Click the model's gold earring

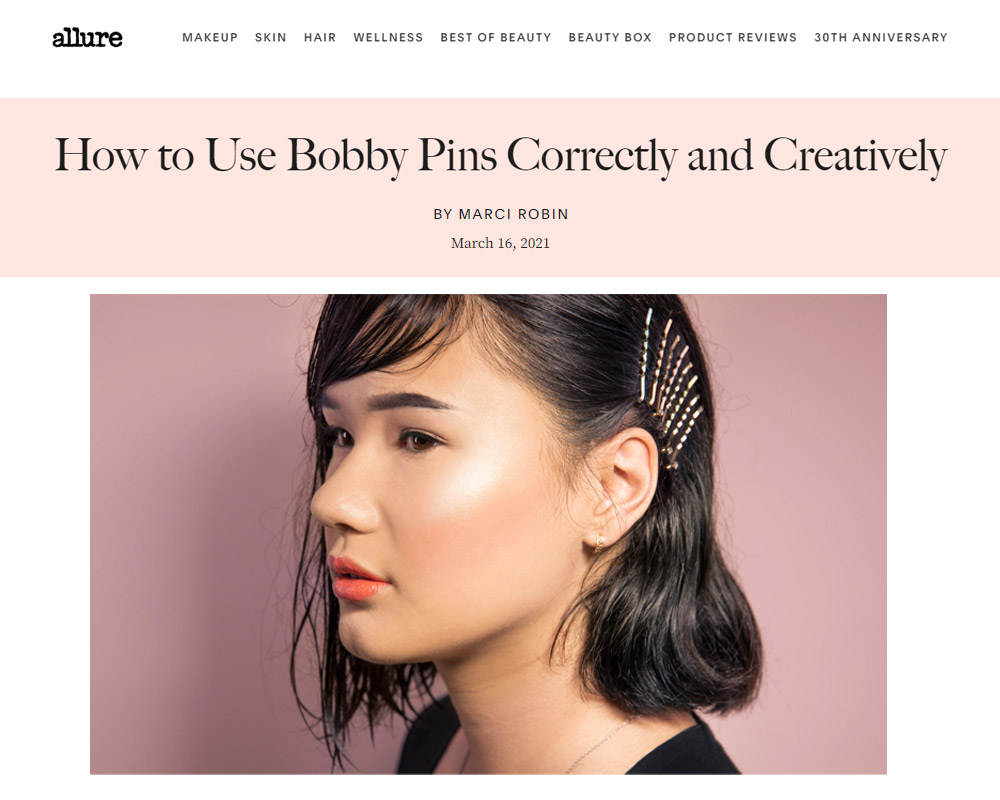600,544
